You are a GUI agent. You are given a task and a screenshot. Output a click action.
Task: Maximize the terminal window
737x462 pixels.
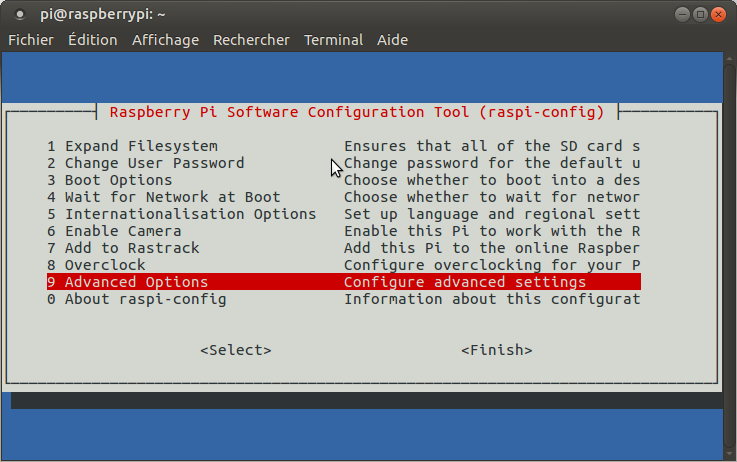[x=700, y=14]
